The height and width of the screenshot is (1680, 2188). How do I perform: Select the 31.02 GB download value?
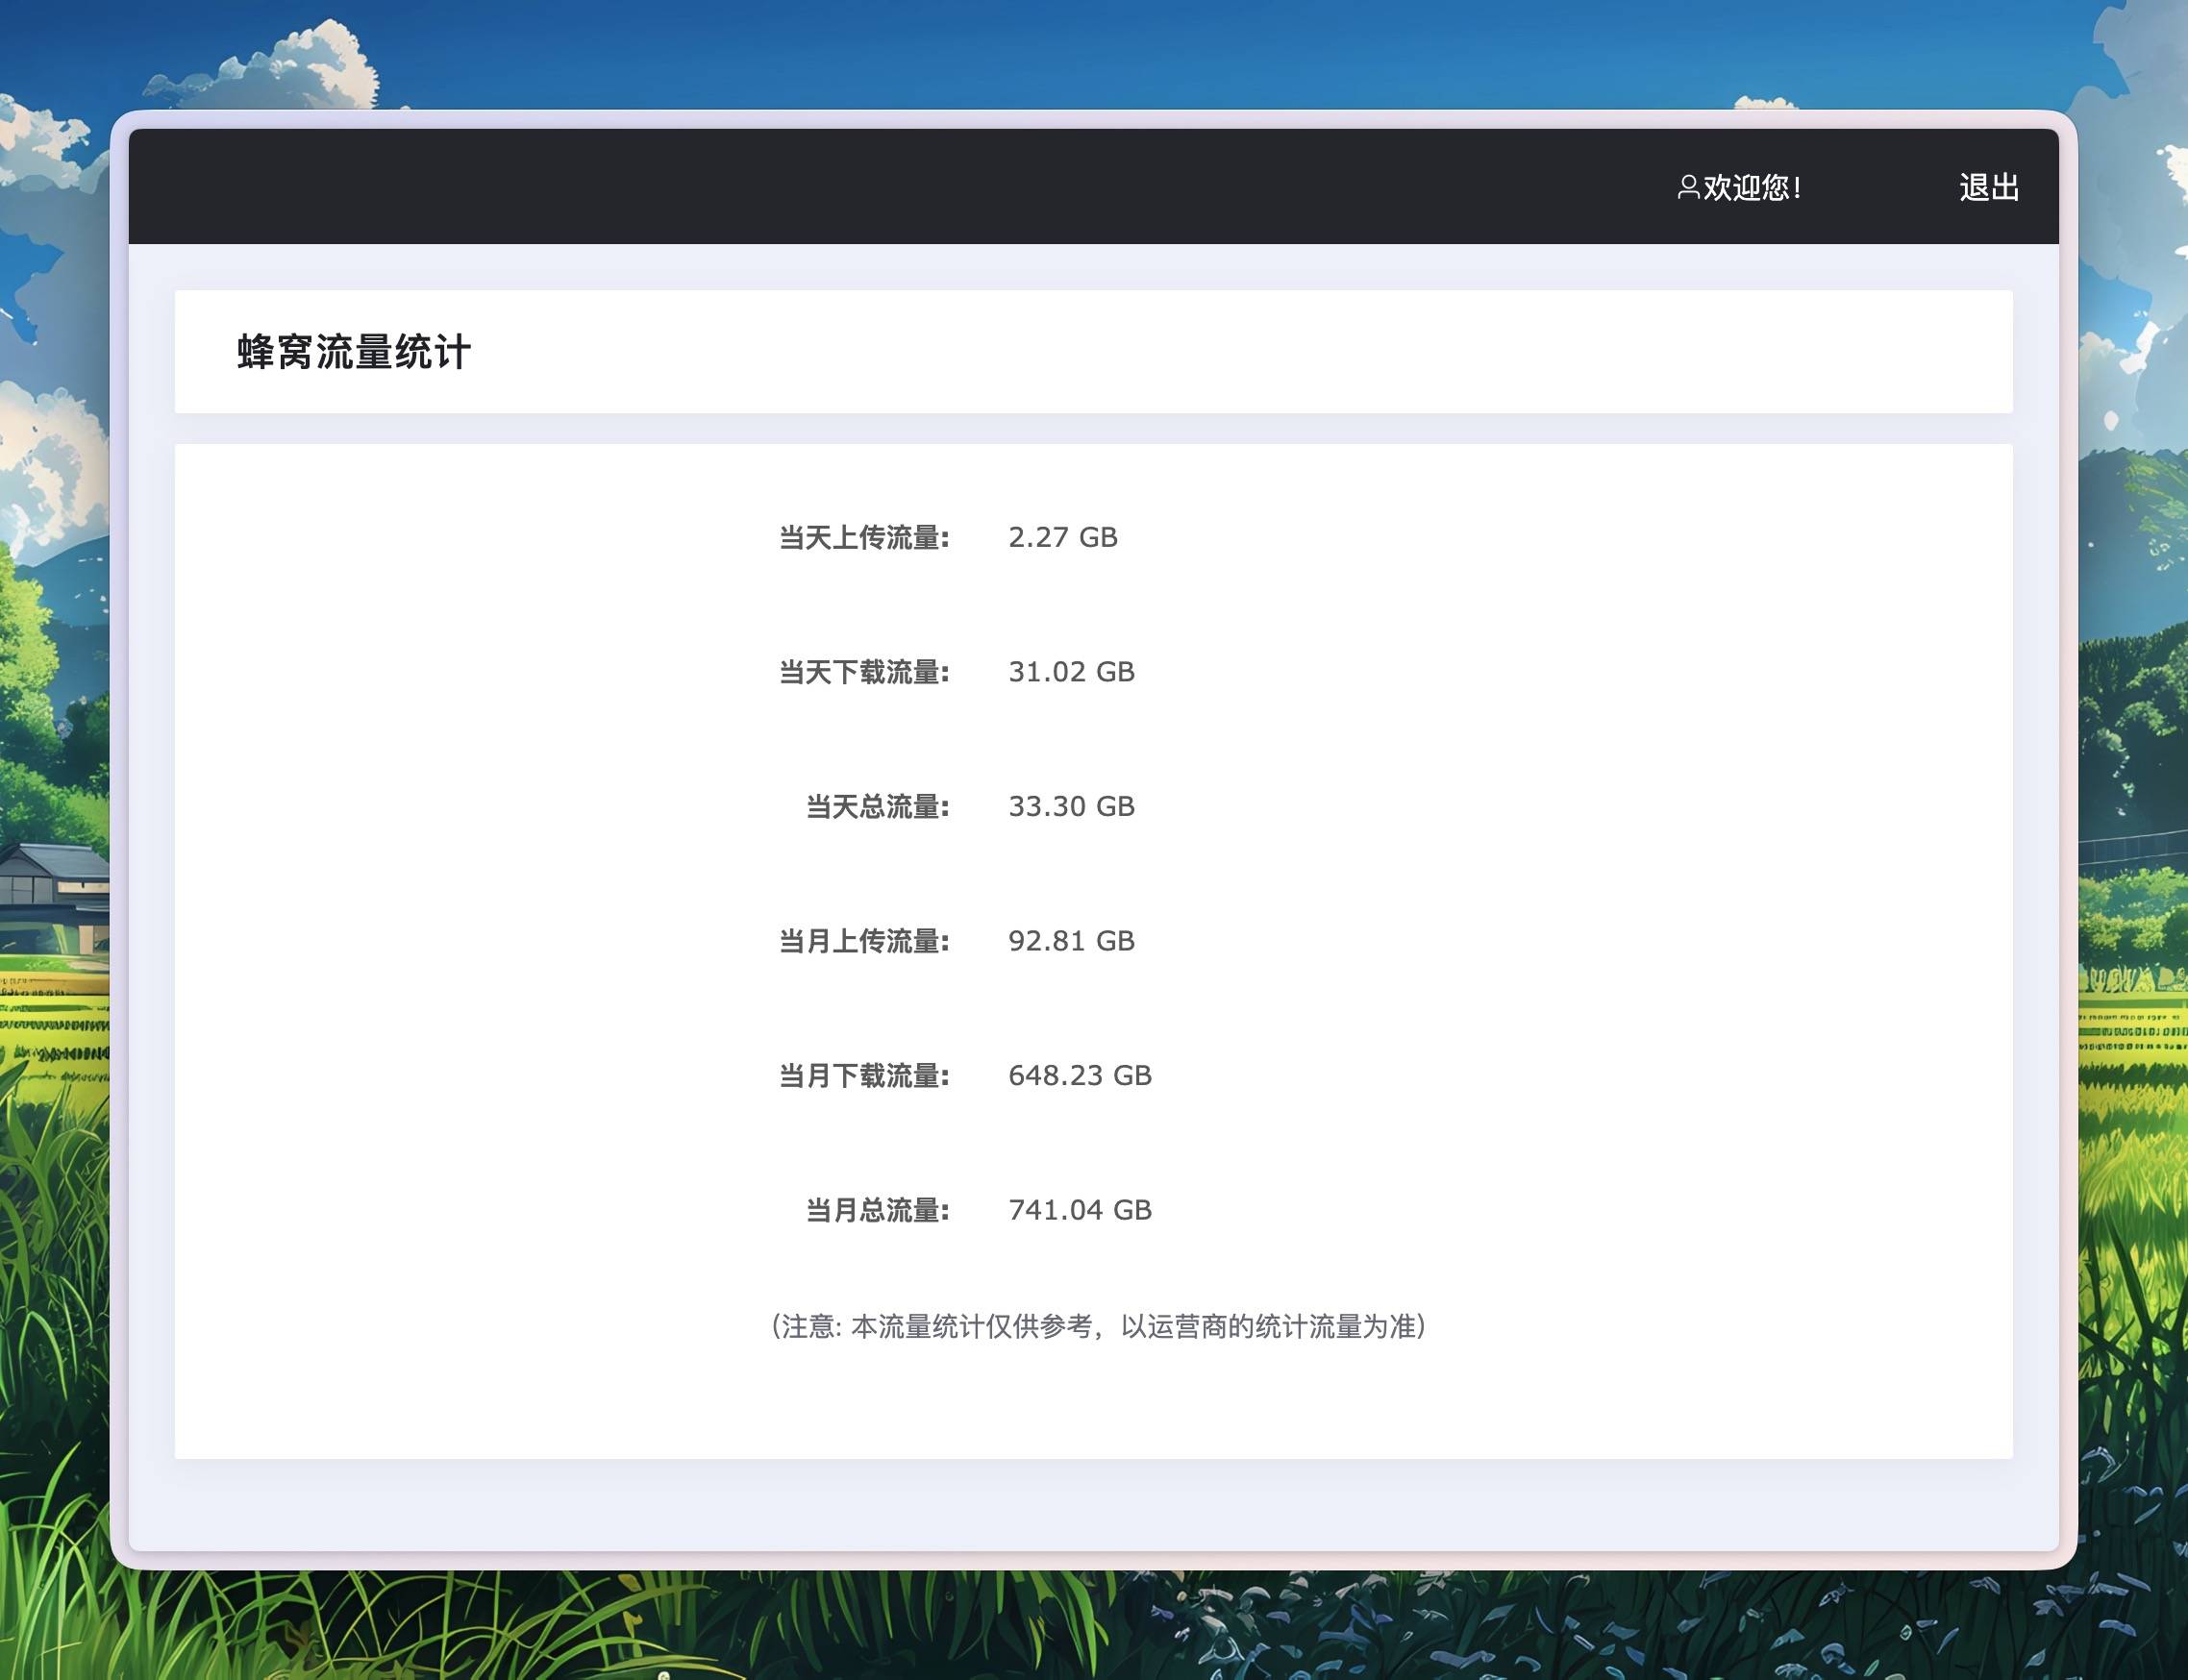[1071, 672]
